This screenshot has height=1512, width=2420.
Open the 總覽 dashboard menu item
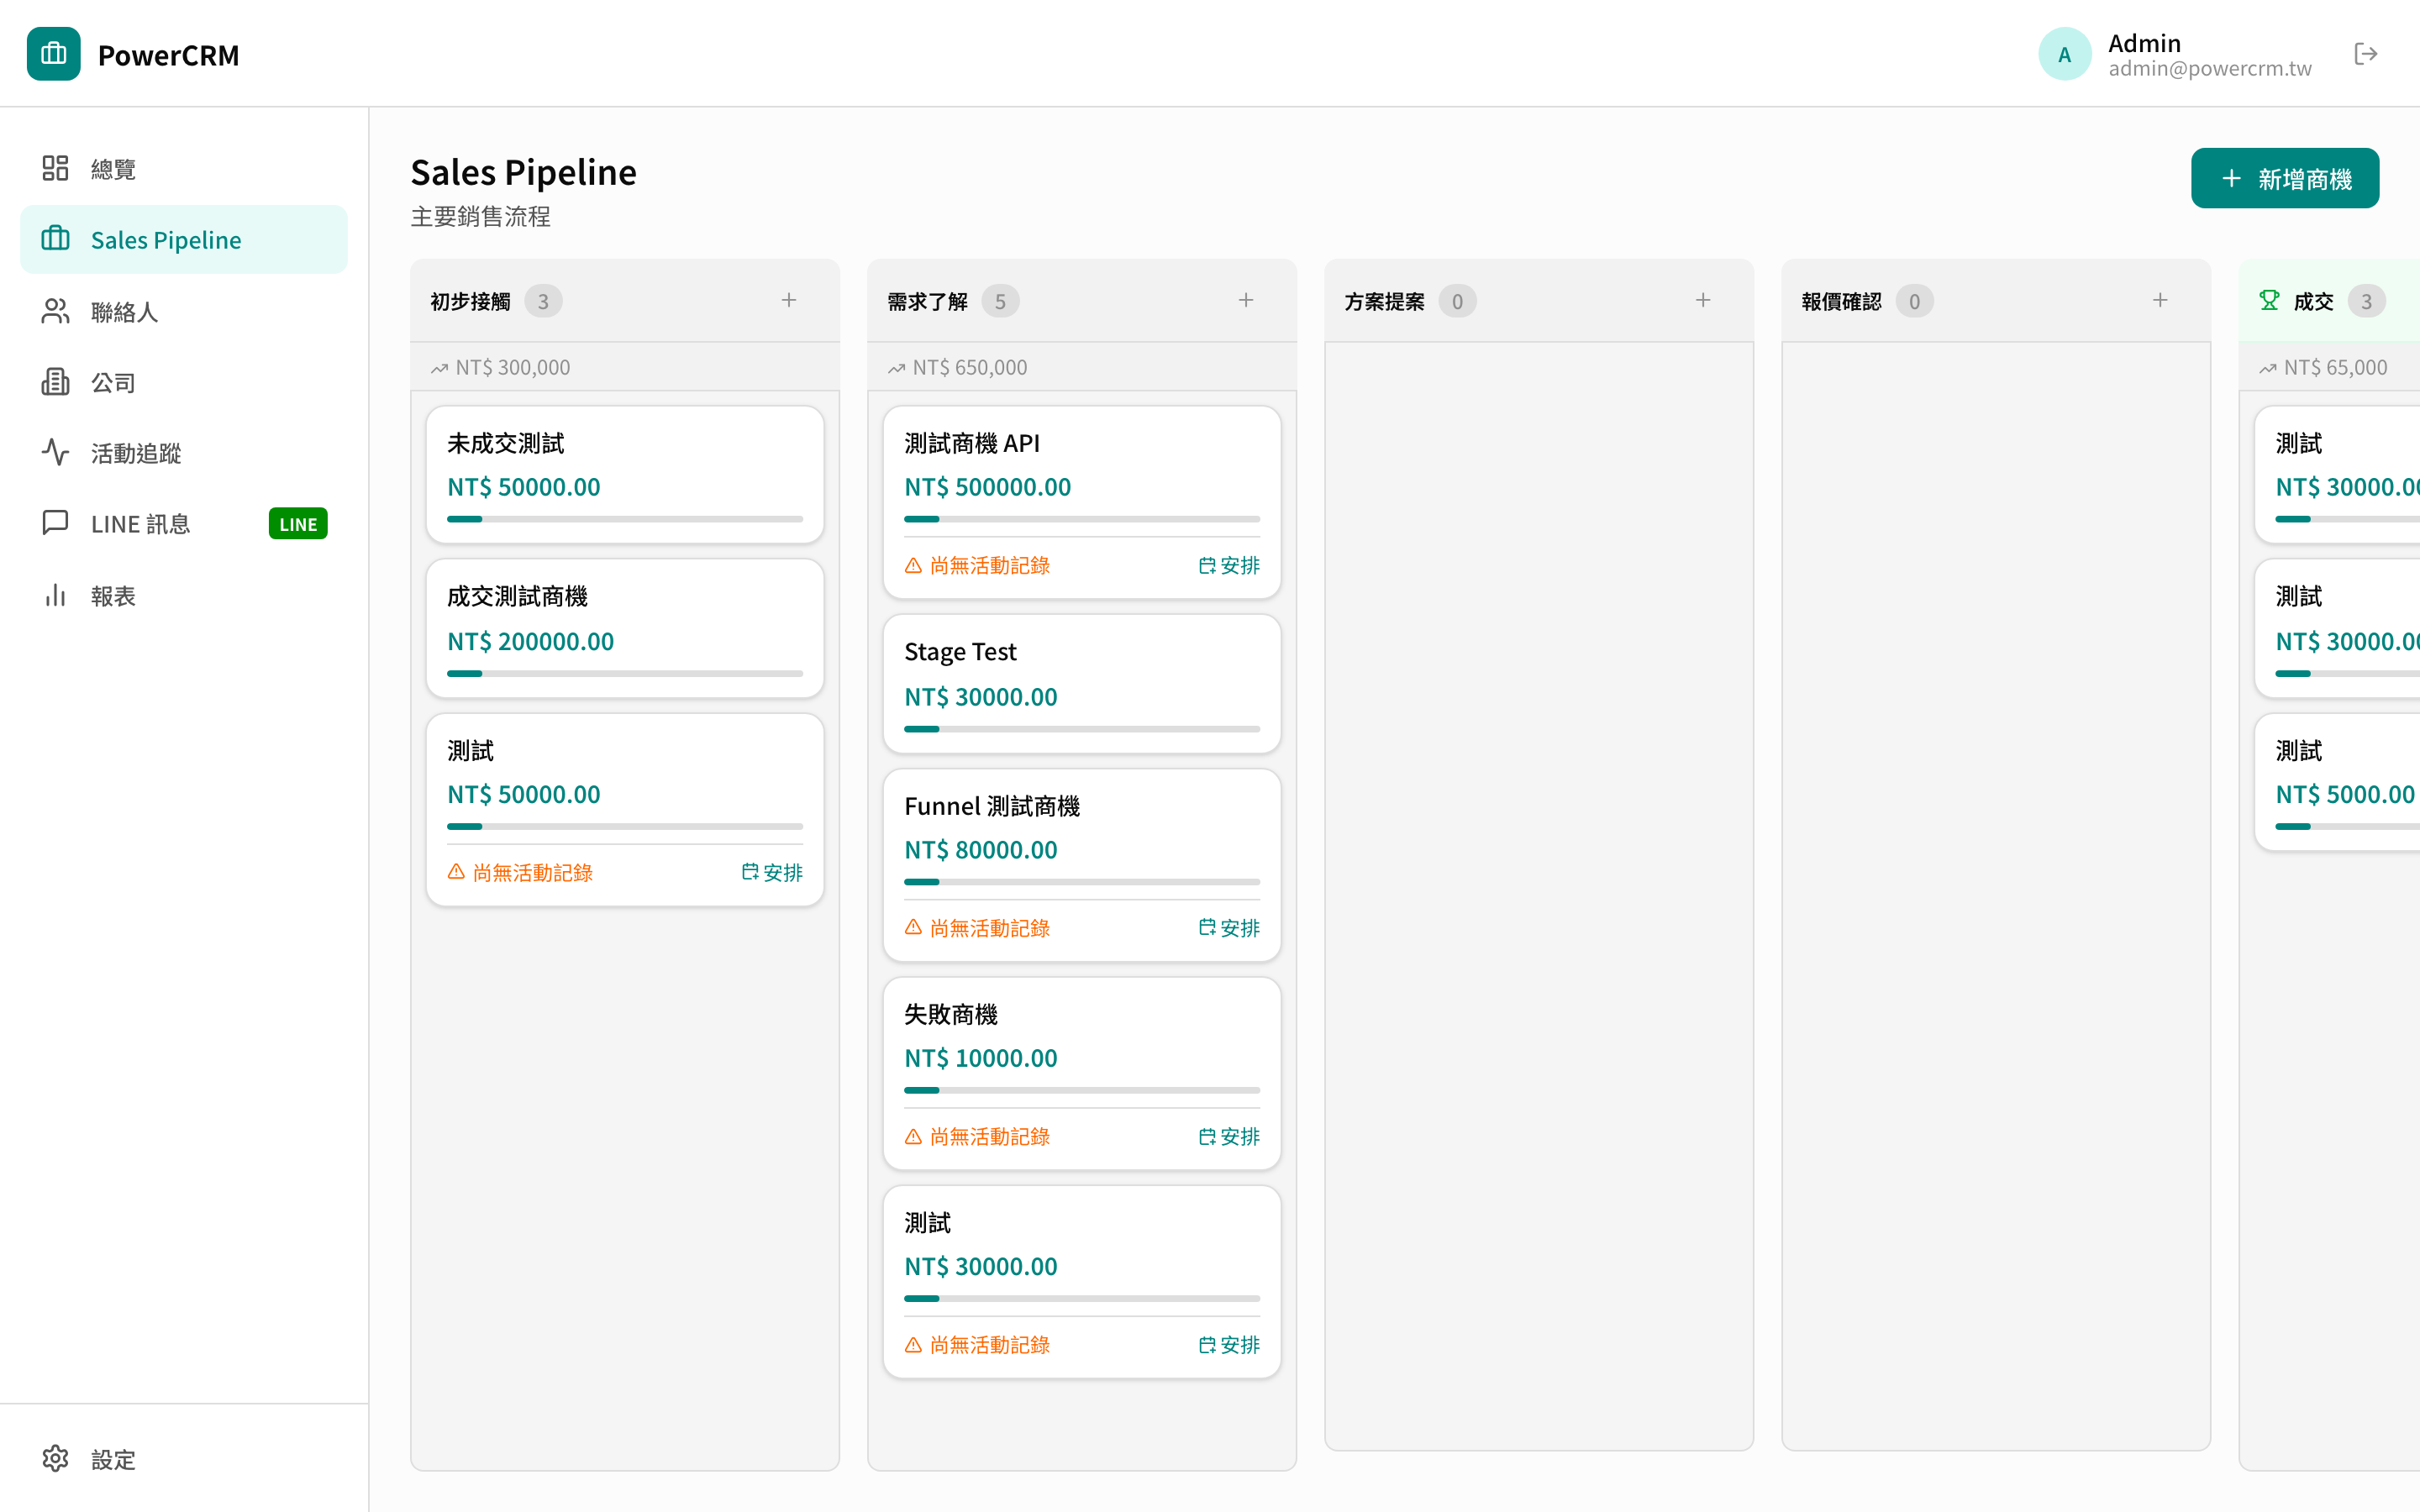[113, 169]
